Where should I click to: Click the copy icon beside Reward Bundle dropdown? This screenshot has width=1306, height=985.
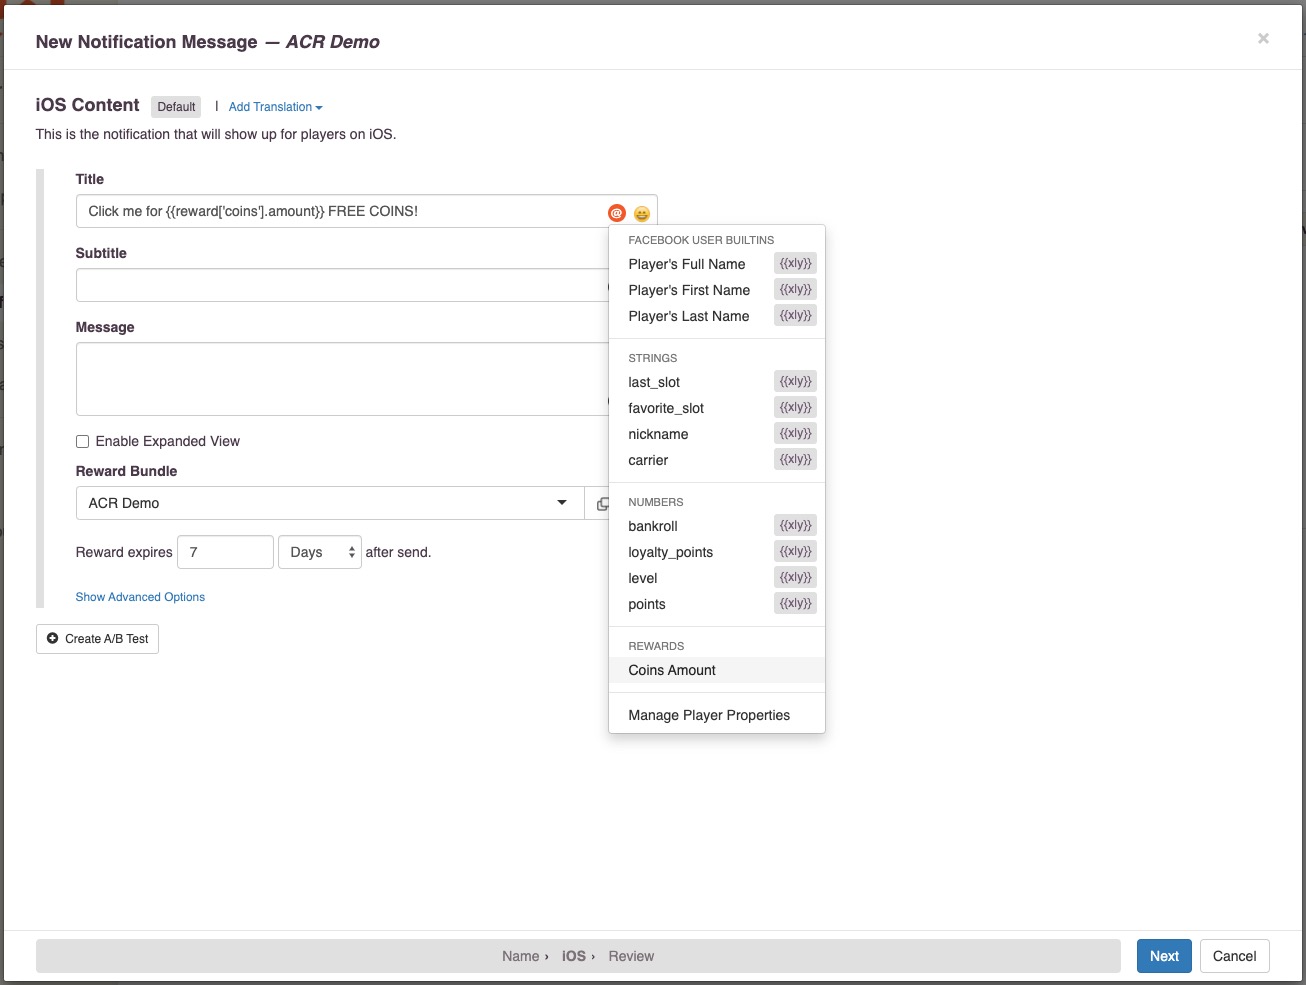click(601, 504)
